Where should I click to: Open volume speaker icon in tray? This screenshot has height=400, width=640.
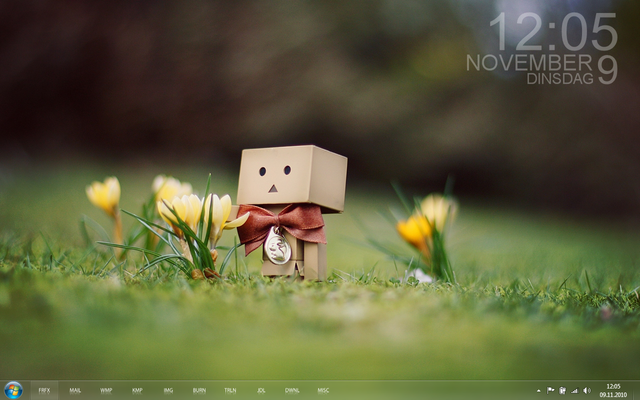587,391
